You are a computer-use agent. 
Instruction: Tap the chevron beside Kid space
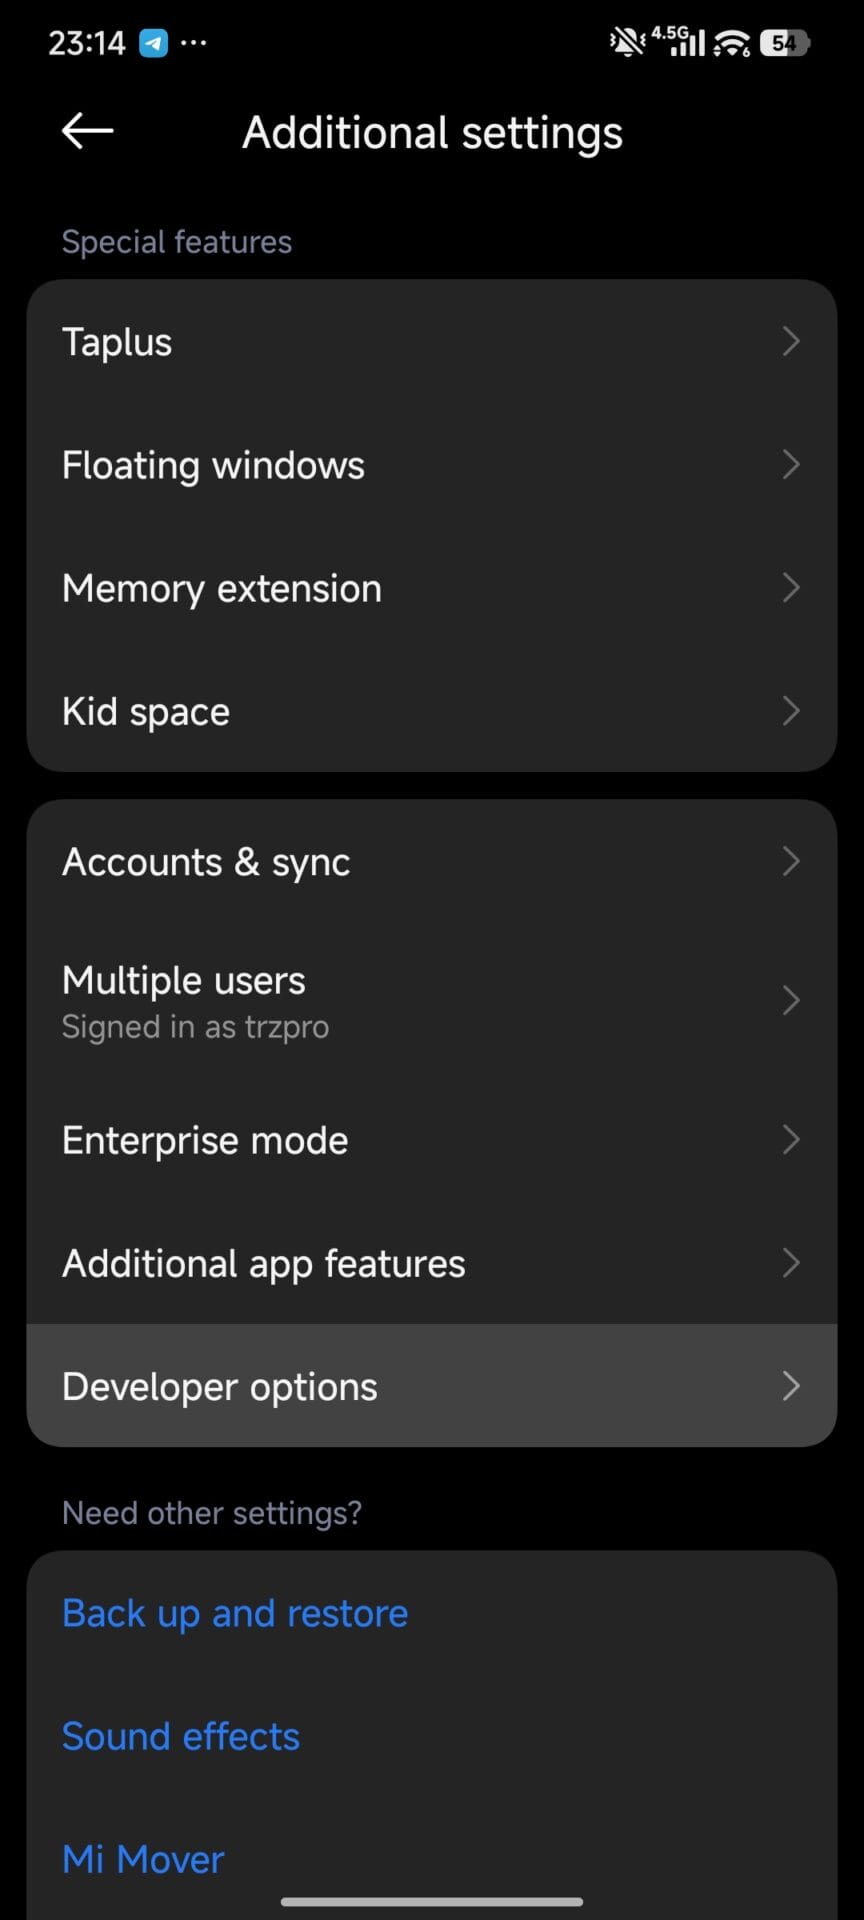[790, 711]
